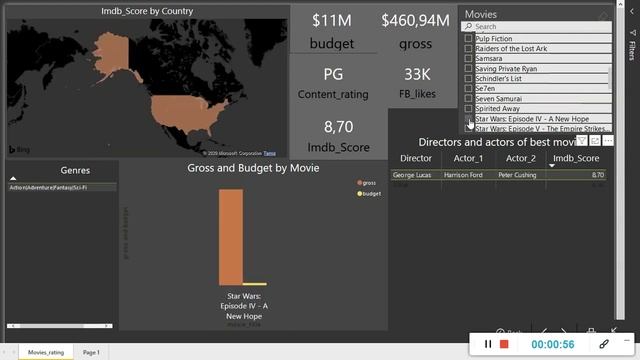The height and width of the screenshot is (360, 640).
Task: Select Pulp Fiction title text
Action: click(493, 39)
